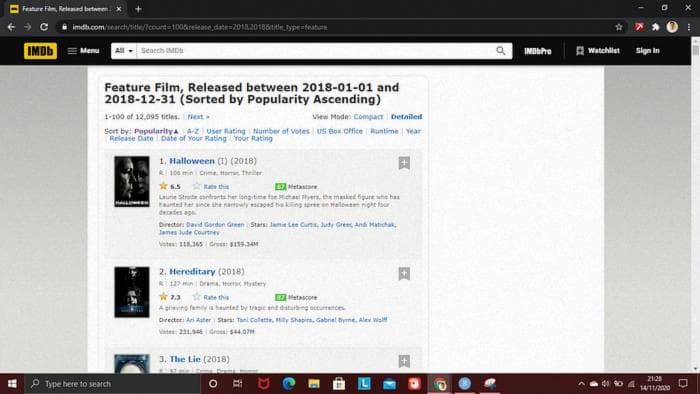Submit search with the magnifier icon
Viewport: 700px width, 394px height.
(501, 51)
